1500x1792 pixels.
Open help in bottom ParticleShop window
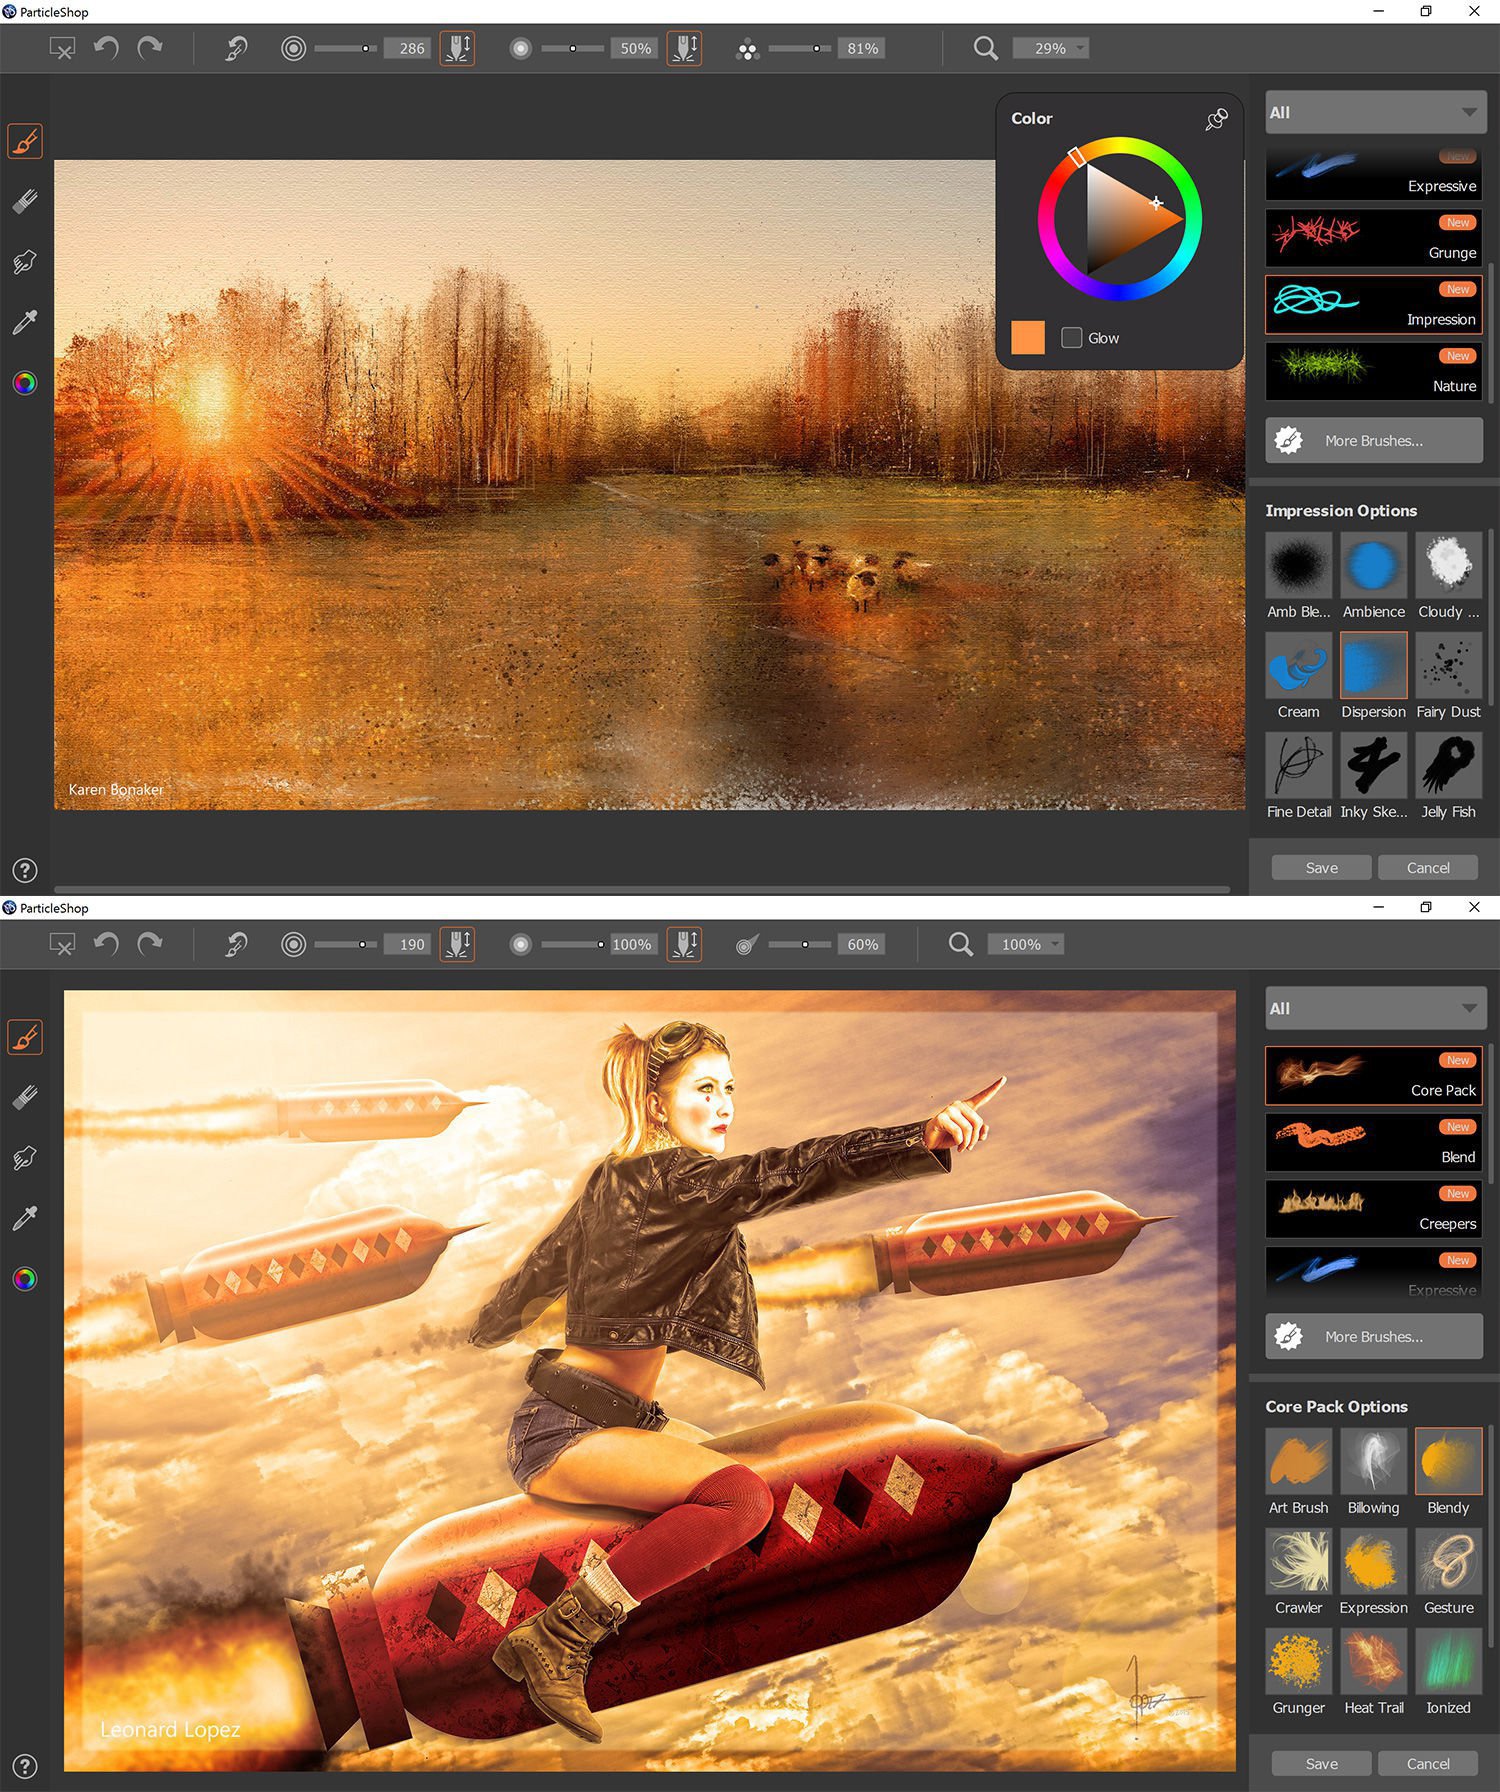pyautogui.click(x=25, y=1766)
